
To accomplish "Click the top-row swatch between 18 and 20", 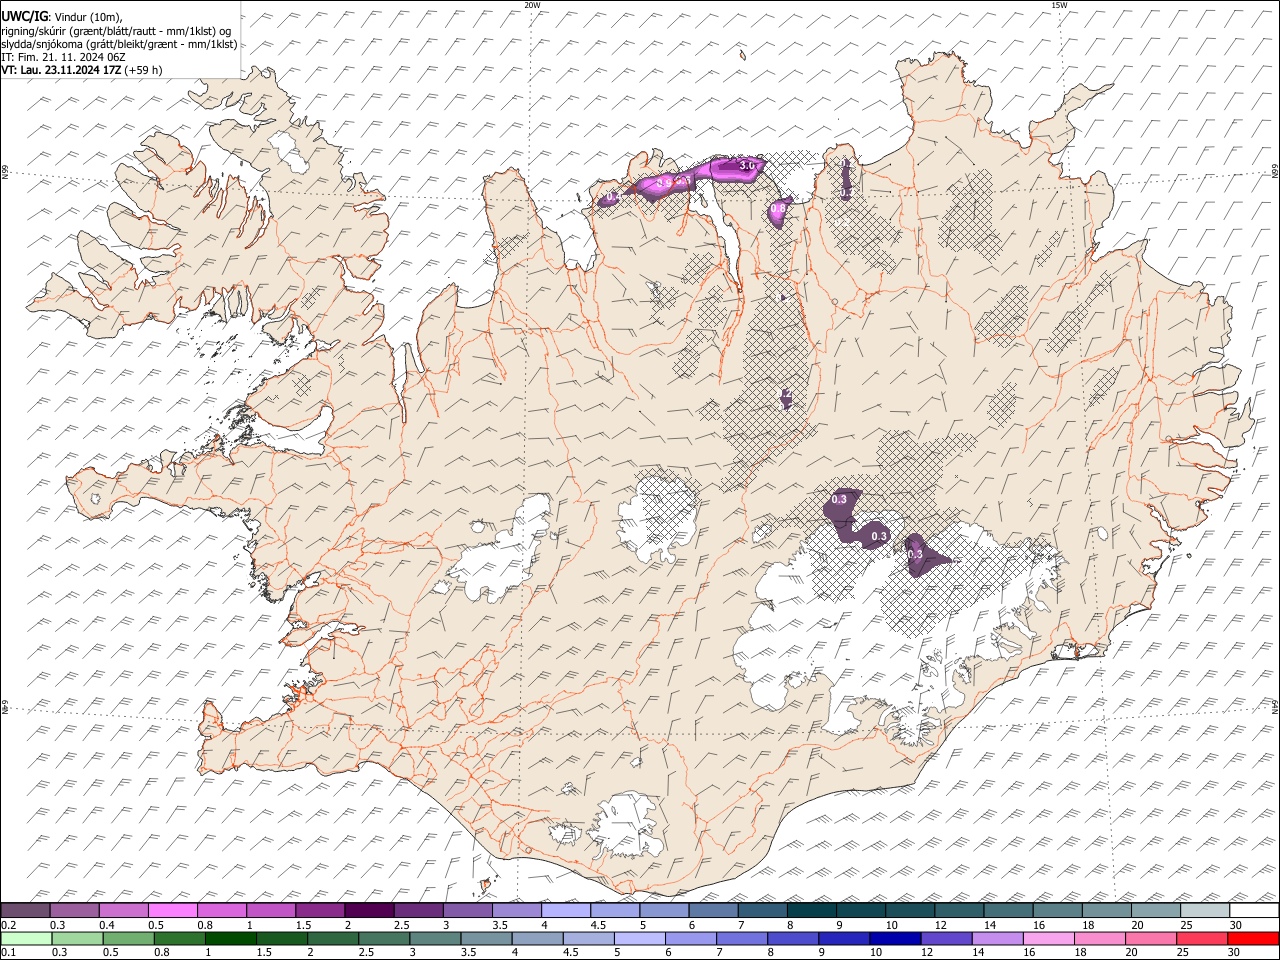I will [x=1107, y=910].
